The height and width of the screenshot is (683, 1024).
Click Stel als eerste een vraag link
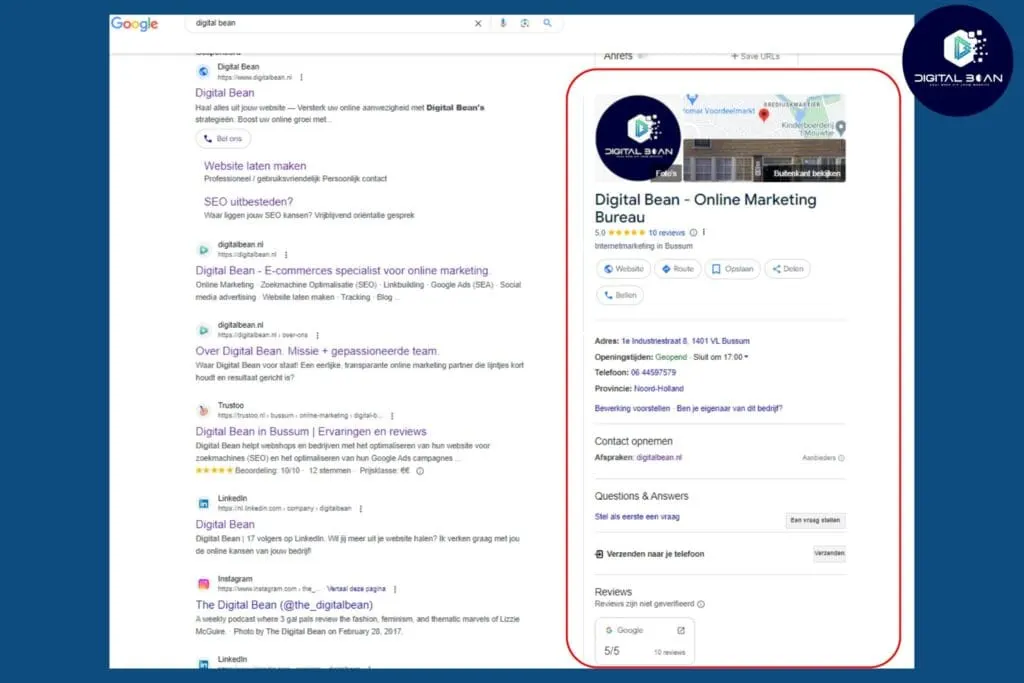[637, 516]
